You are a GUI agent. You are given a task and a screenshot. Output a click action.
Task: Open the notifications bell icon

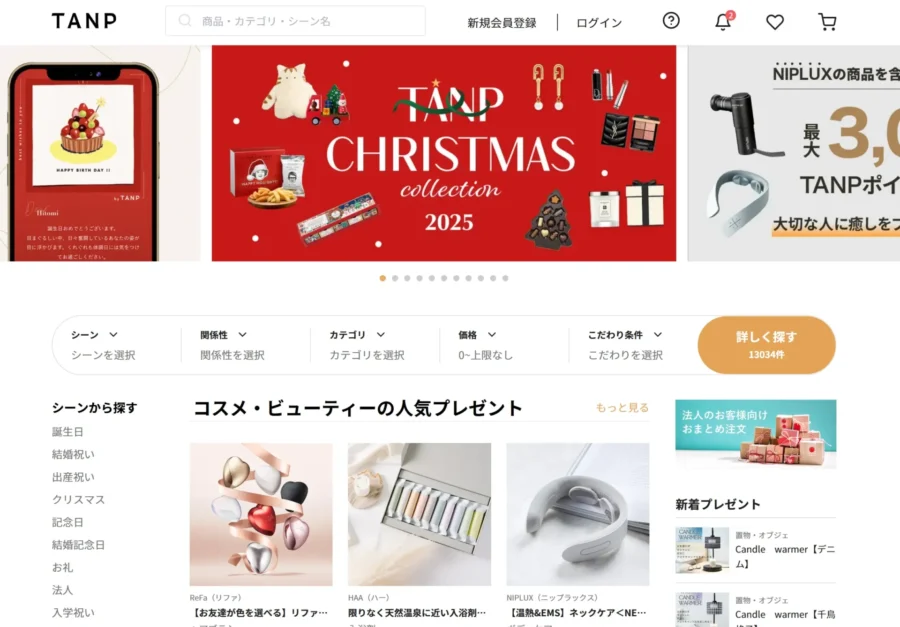point(724,21)
